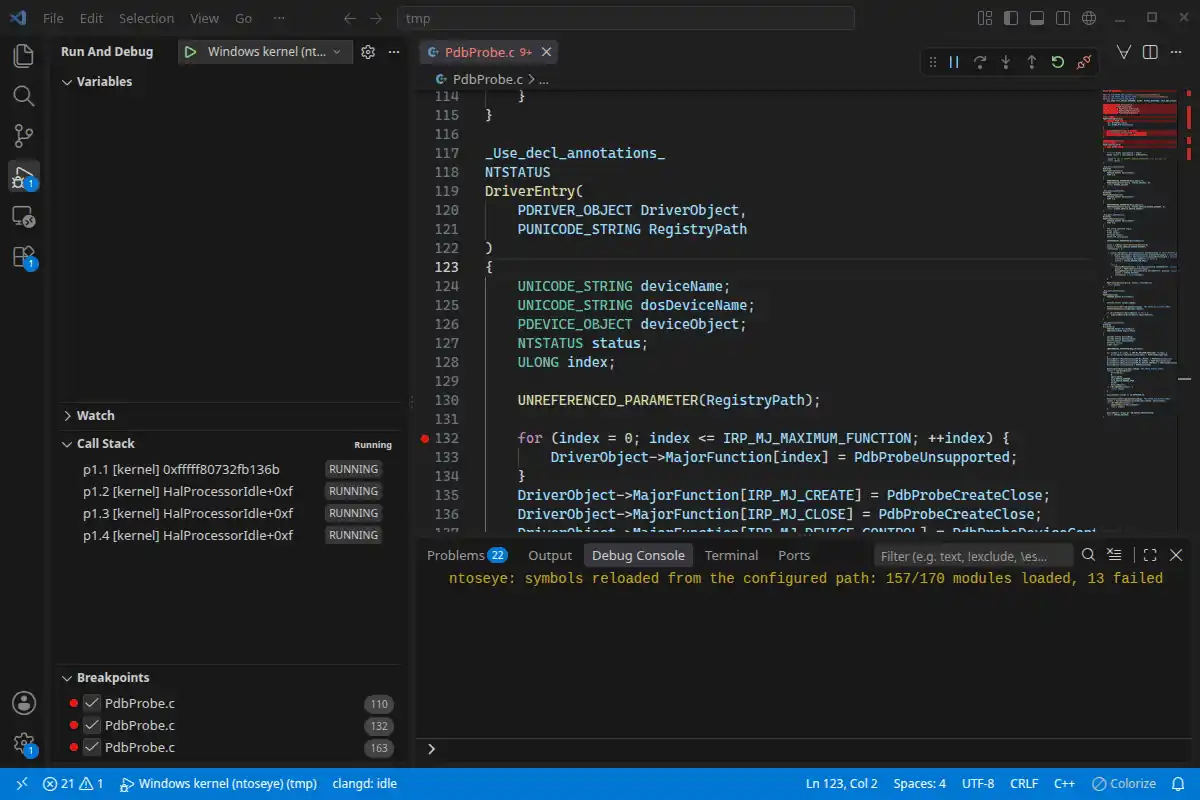Switch to the Output tab
Screen dimensions: 1200x800
point(550,555)
